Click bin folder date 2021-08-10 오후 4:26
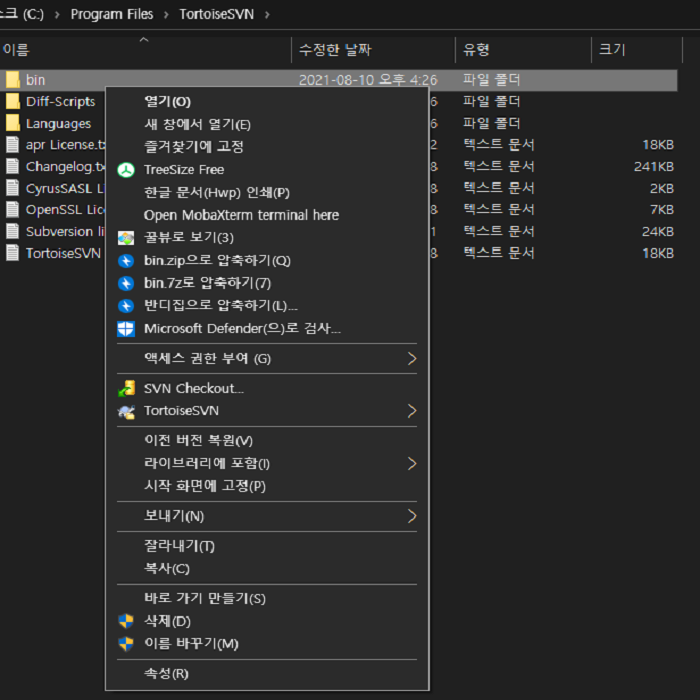Image resolution: width=700 pixels, height=700 pixels. pyautogui.click(x=368, y=80)
